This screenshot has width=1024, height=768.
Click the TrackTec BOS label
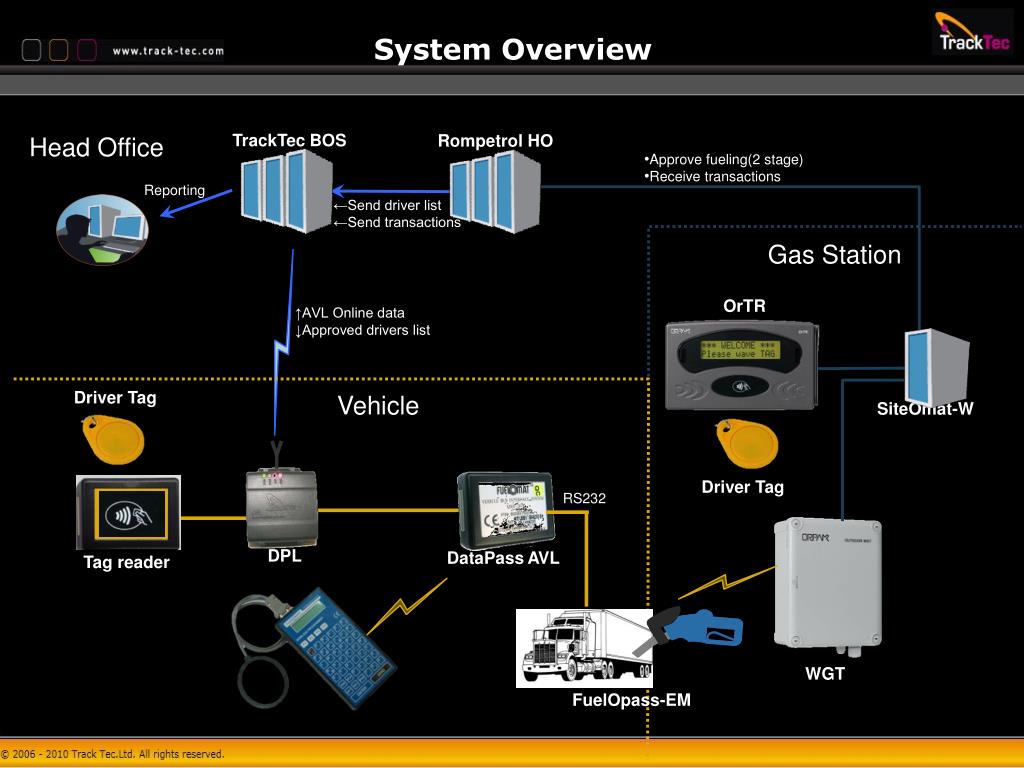coord(289,140)
